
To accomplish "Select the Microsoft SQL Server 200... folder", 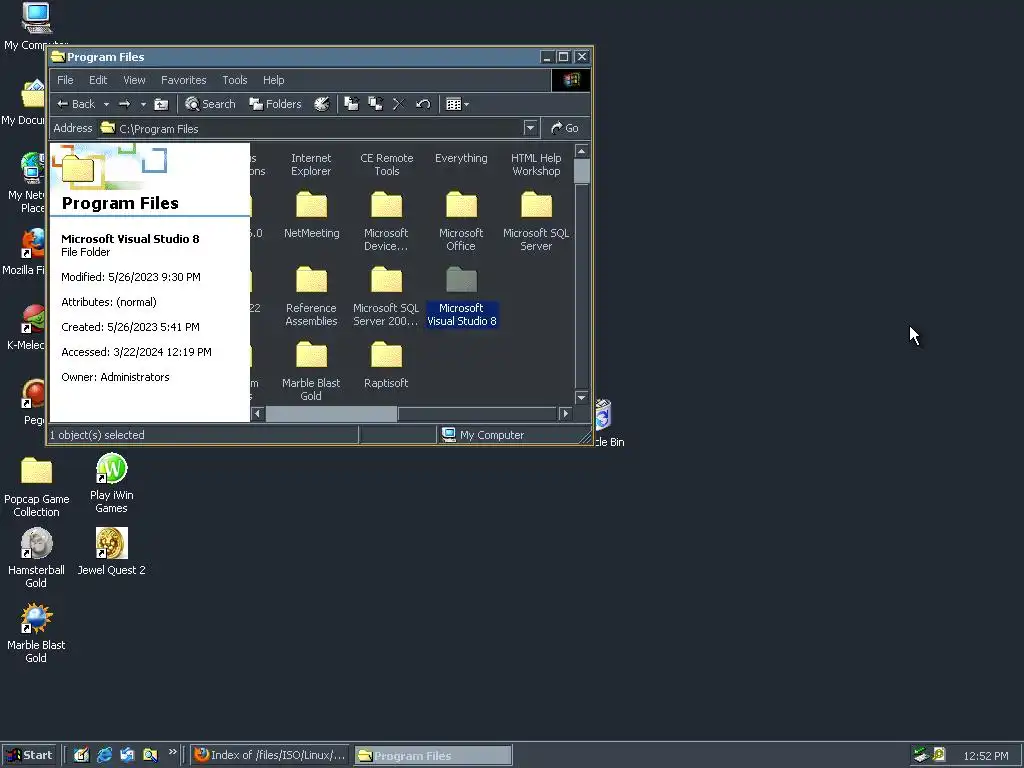I will click(386, 296).
